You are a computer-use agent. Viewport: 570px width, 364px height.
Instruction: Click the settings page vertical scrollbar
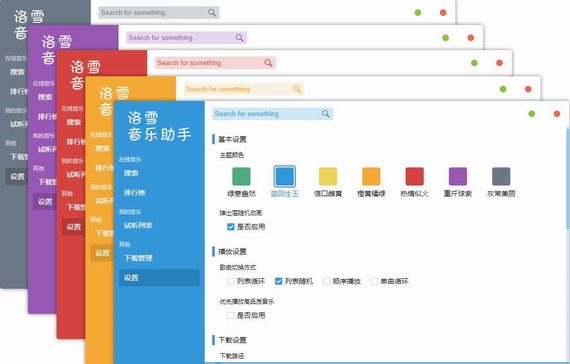click(x=567, y=178)
